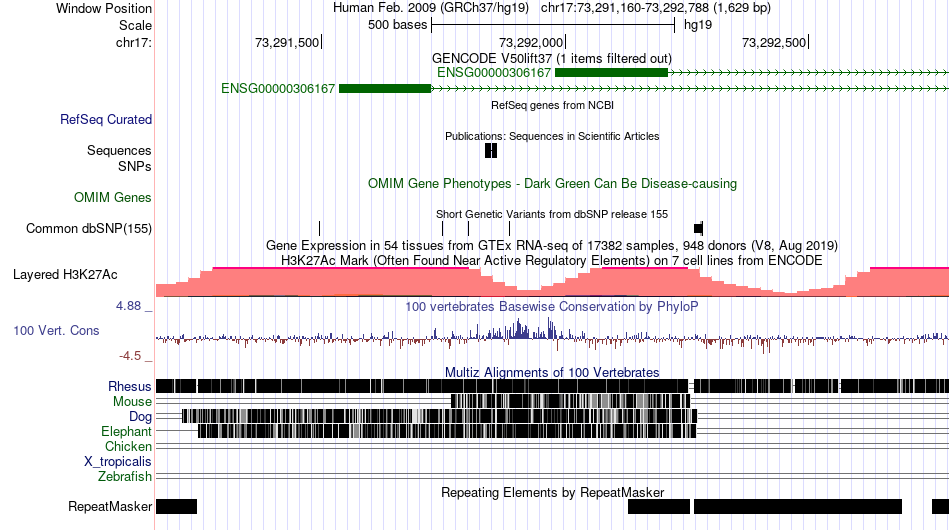Viewport: 950px width, 530px height.
Task: Click the pink H3K27Ac signal histogram
Action: (x=552, y=282)
